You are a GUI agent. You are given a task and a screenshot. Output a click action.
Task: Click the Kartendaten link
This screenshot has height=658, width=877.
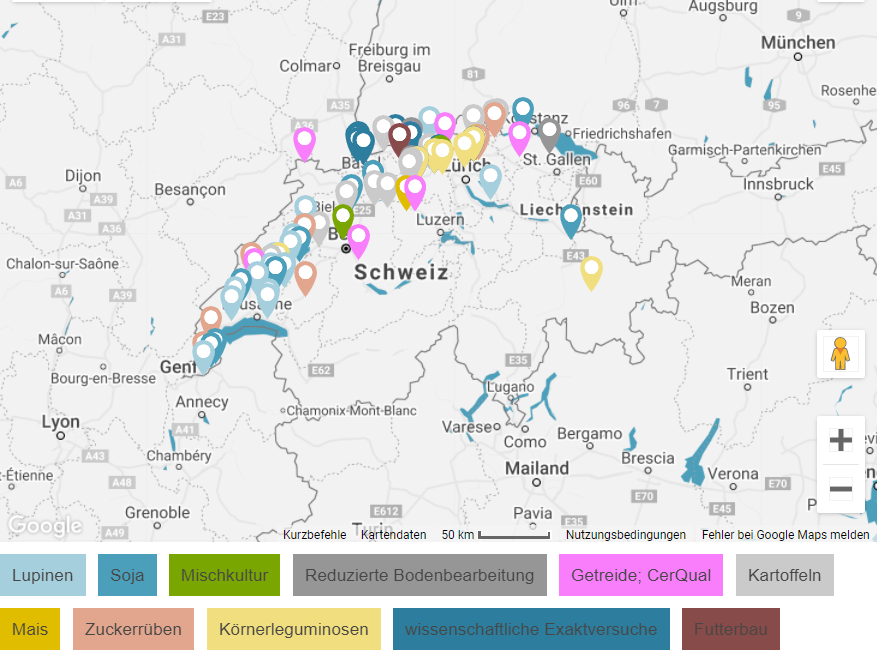[394, 535]
